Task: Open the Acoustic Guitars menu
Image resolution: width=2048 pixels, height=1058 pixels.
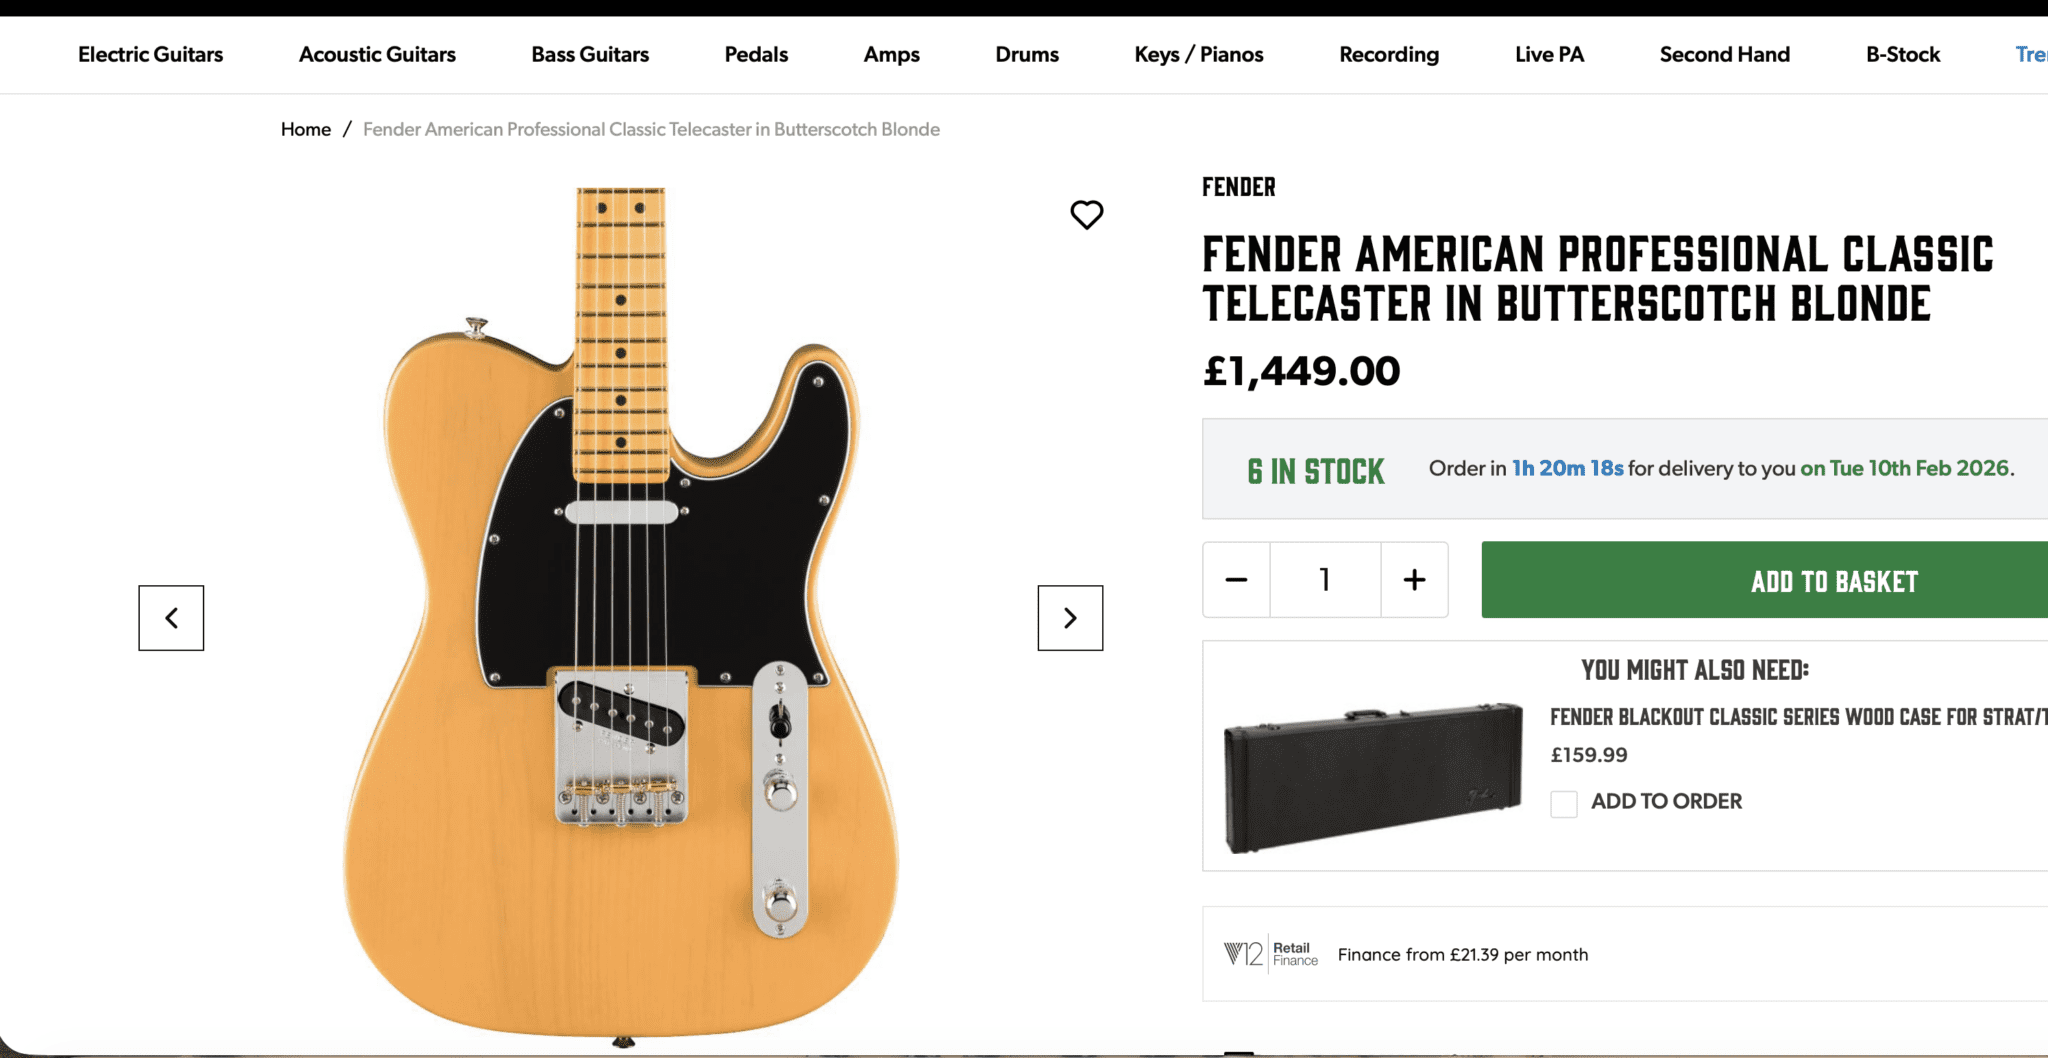Action: 377,55
